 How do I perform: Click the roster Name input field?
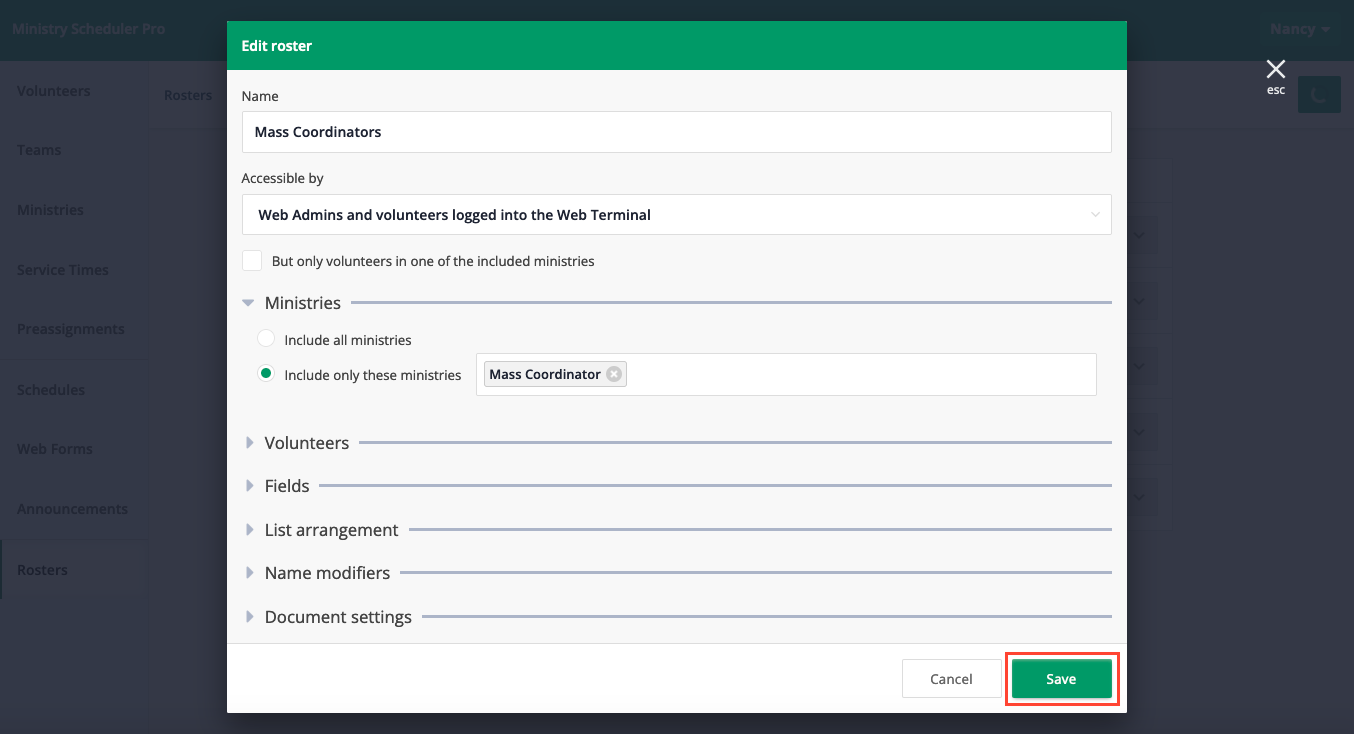coord(676,132)
